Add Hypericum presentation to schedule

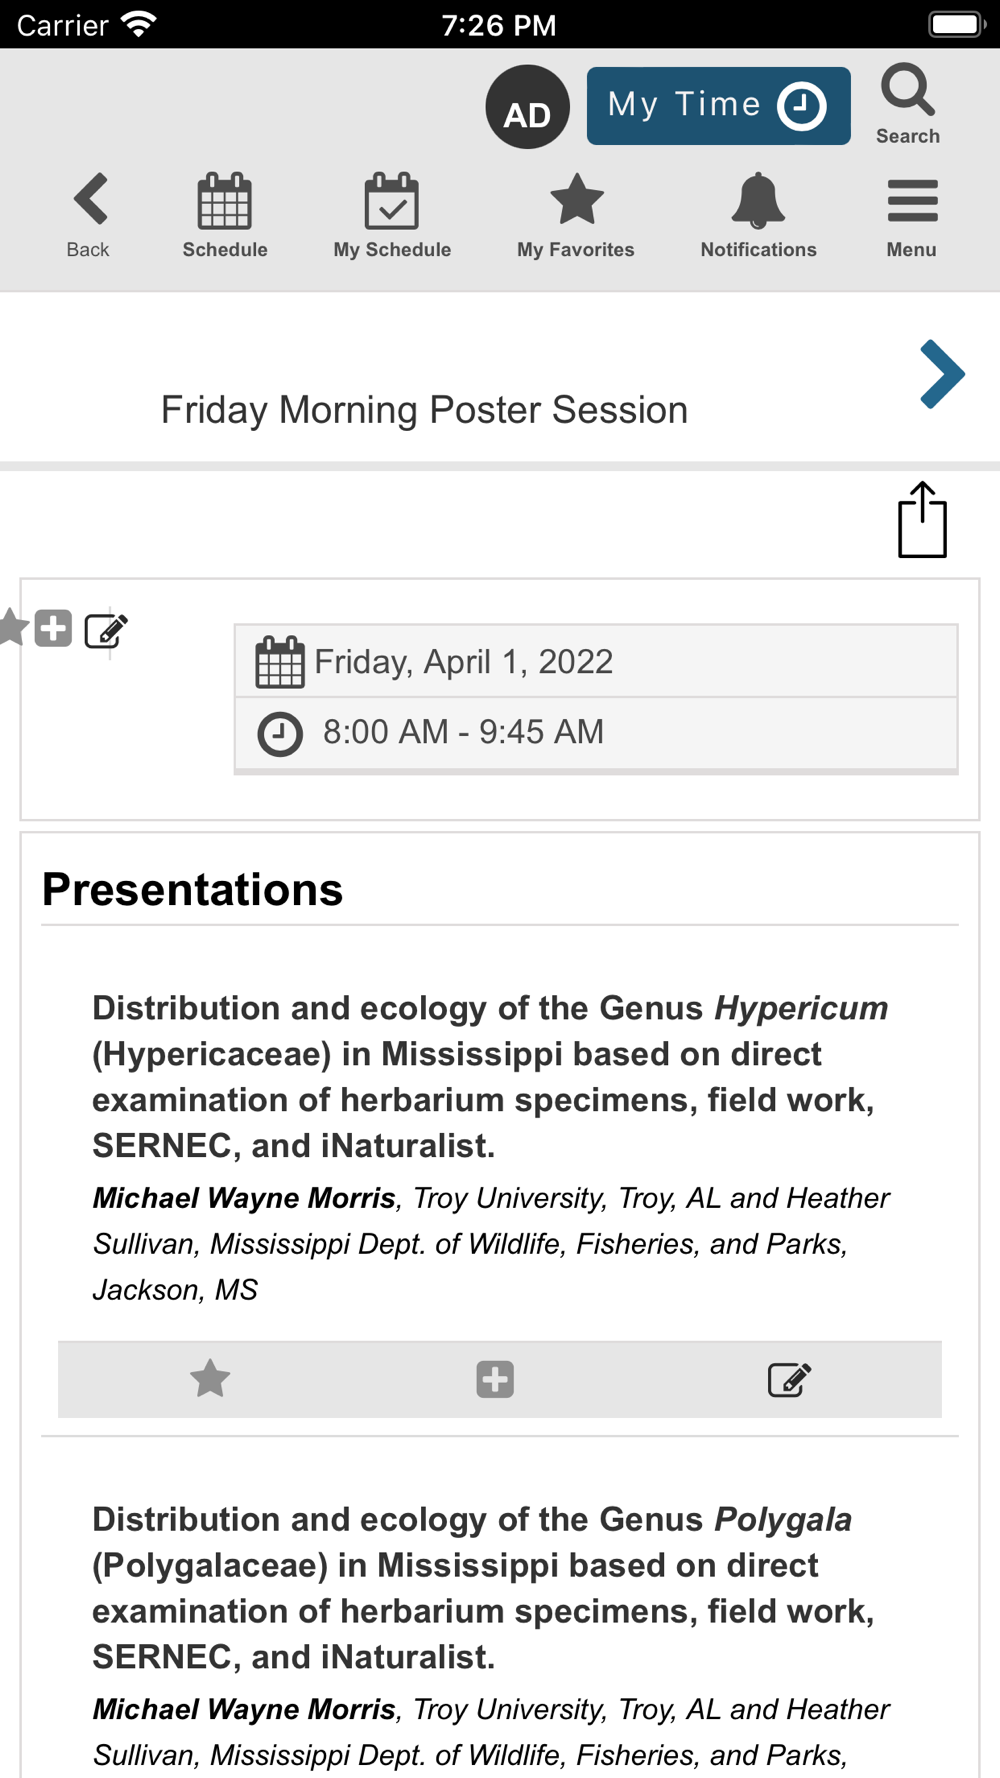click(495, 1379)
